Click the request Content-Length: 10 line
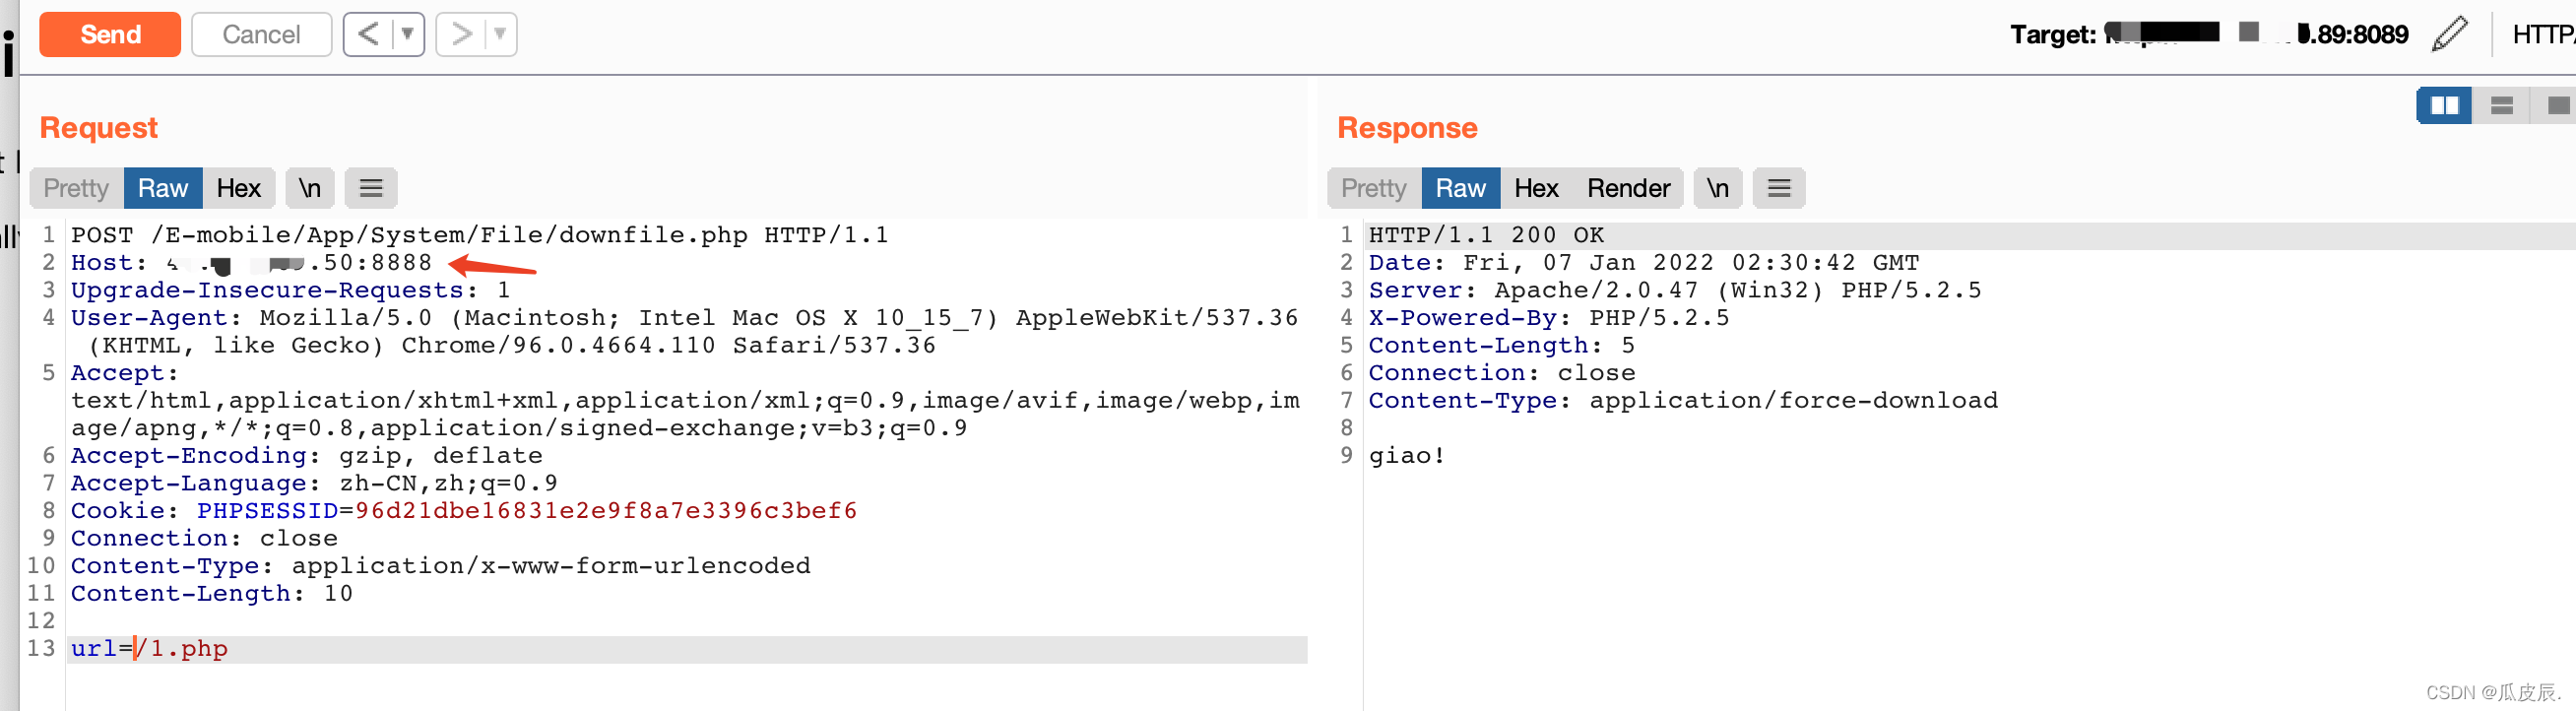 [212, 594]
